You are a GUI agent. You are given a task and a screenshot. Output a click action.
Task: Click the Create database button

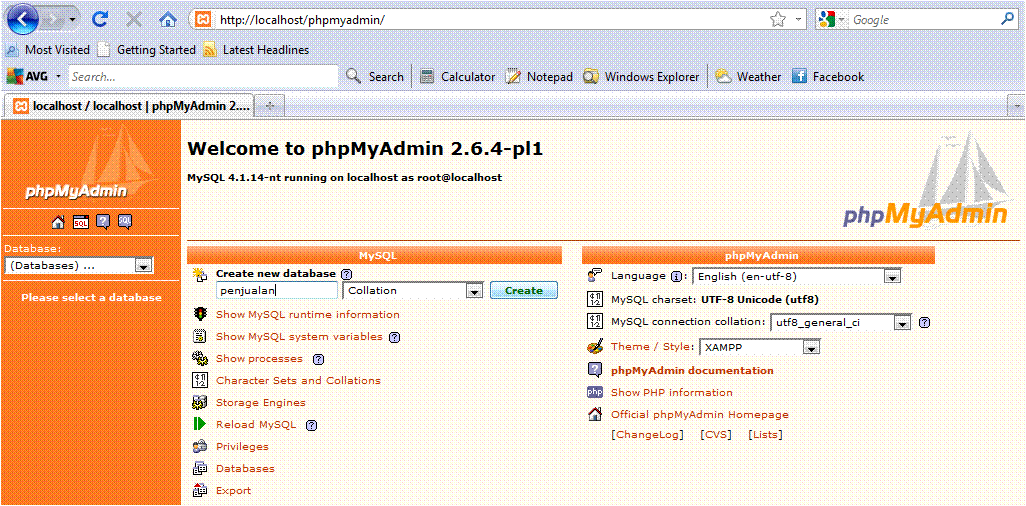point(523,291)
